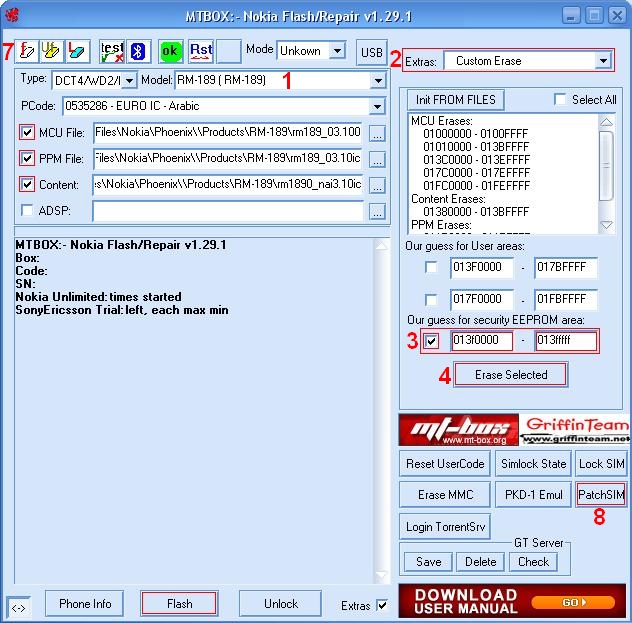
Task: Click the red flash pencil toolbar icon
Action: (27, 51)
